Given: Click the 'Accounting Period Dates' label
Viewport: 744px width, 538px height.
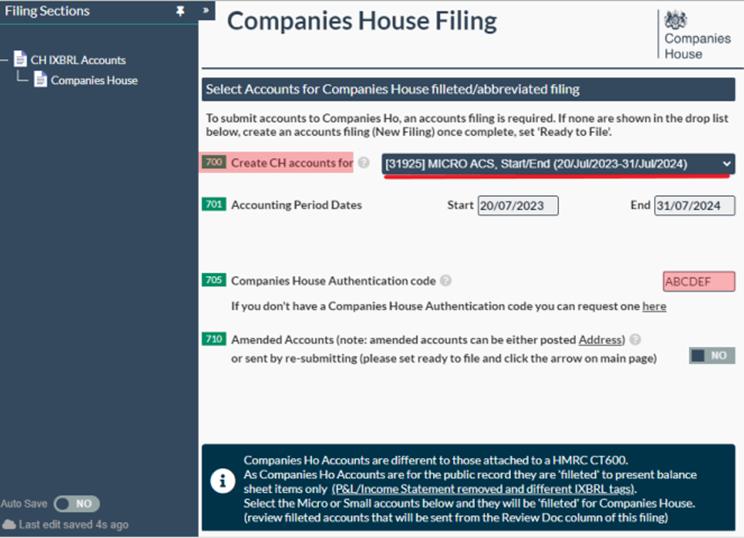Looking at the screenshot, I should click(296, 205).
